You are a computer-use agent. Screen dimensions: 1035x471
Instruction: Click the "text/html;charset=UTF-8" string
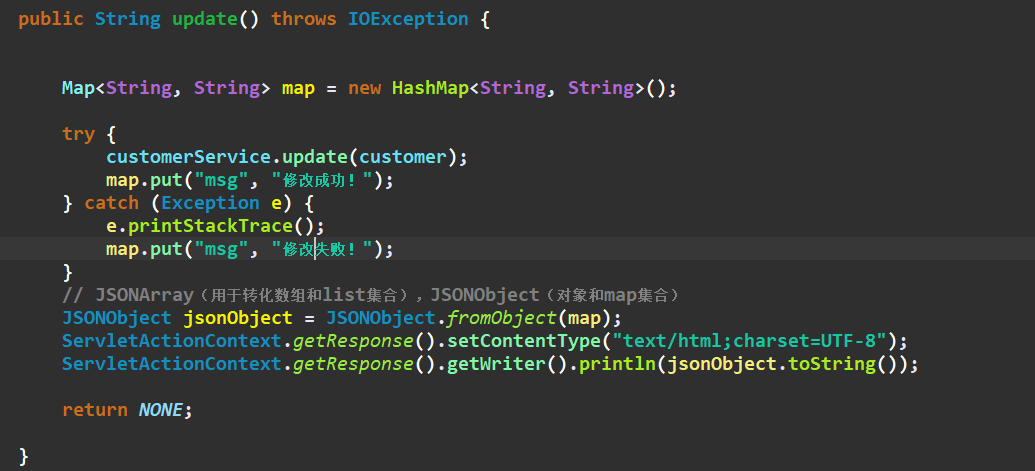point(749,341)
